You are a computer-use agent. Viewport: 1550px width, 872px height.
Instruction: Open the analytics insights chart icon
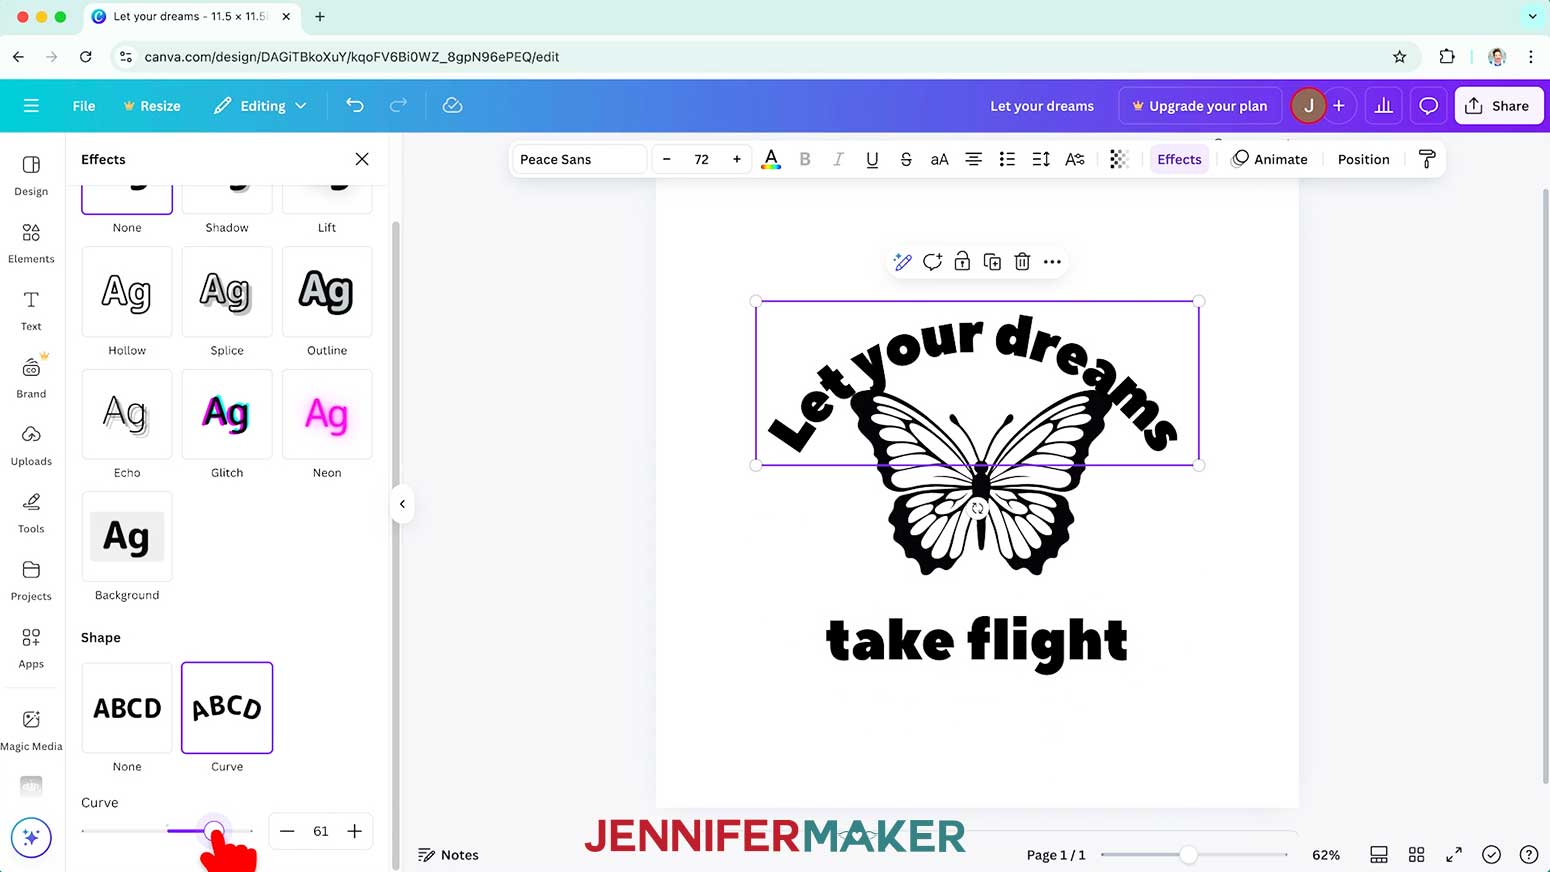1384,105
